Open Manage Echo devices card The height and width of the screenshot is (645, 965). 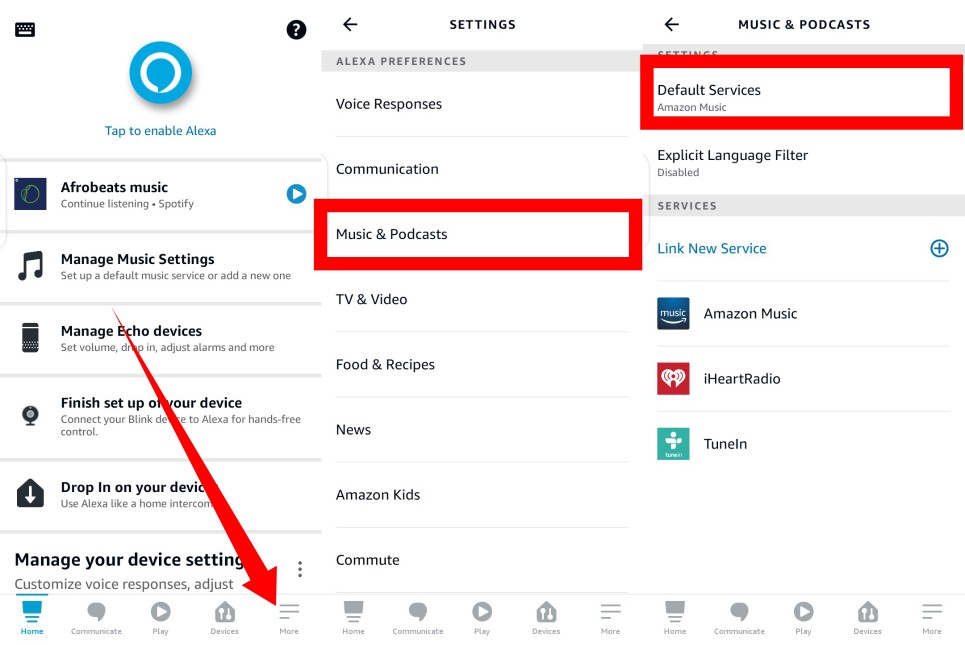click(161, 339)
